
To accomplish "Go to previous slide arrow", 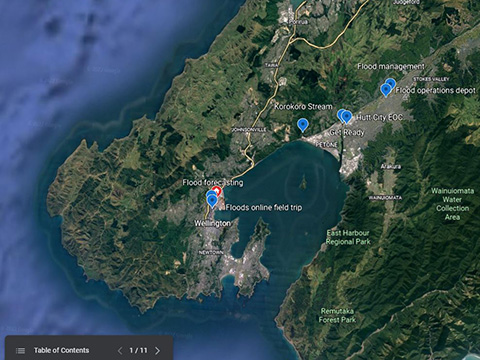I will click(x=120, y=351).
